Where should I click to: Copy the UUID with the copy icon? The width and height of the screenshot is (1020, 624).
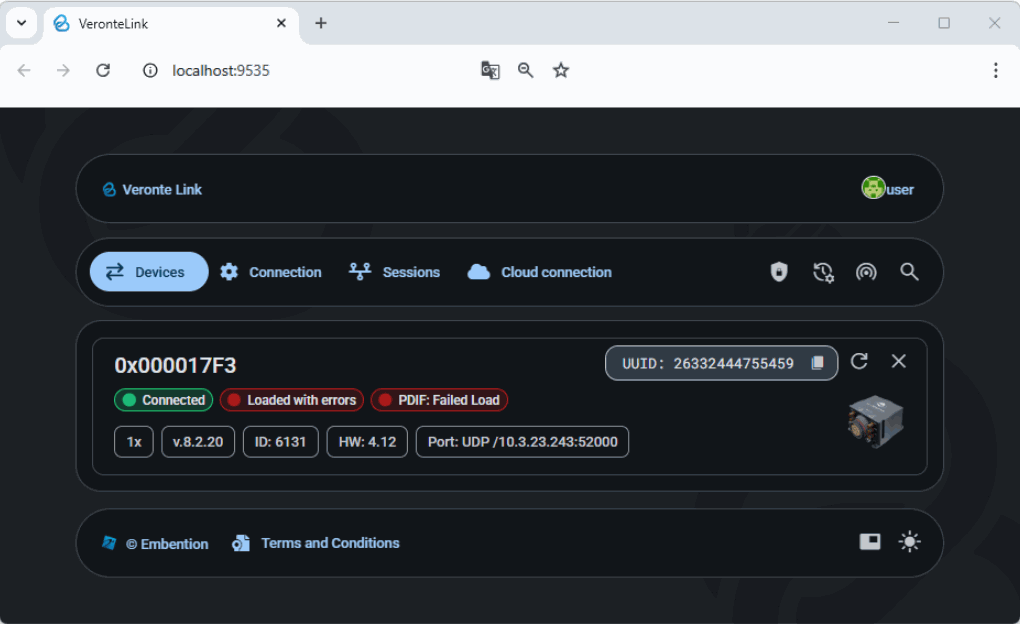(x=817, y=363)
